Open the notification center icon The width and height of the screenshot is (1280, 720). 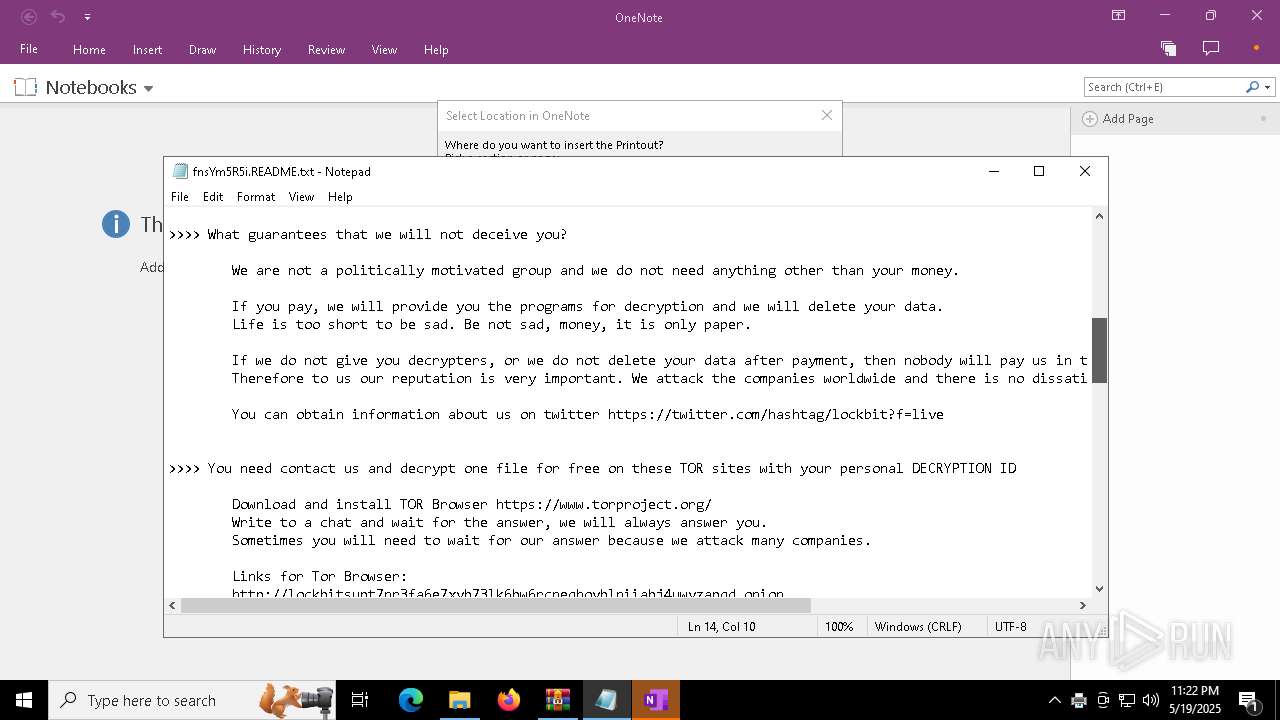pos(1249,700)
